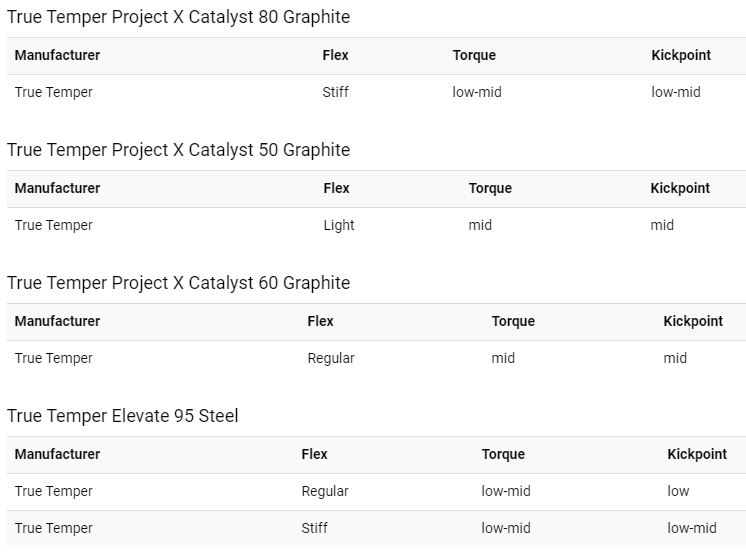Viewport: 746px width, 559px height.
Task: Click Torque column header in Catalyst 60 table
Action: coord(513,321)
